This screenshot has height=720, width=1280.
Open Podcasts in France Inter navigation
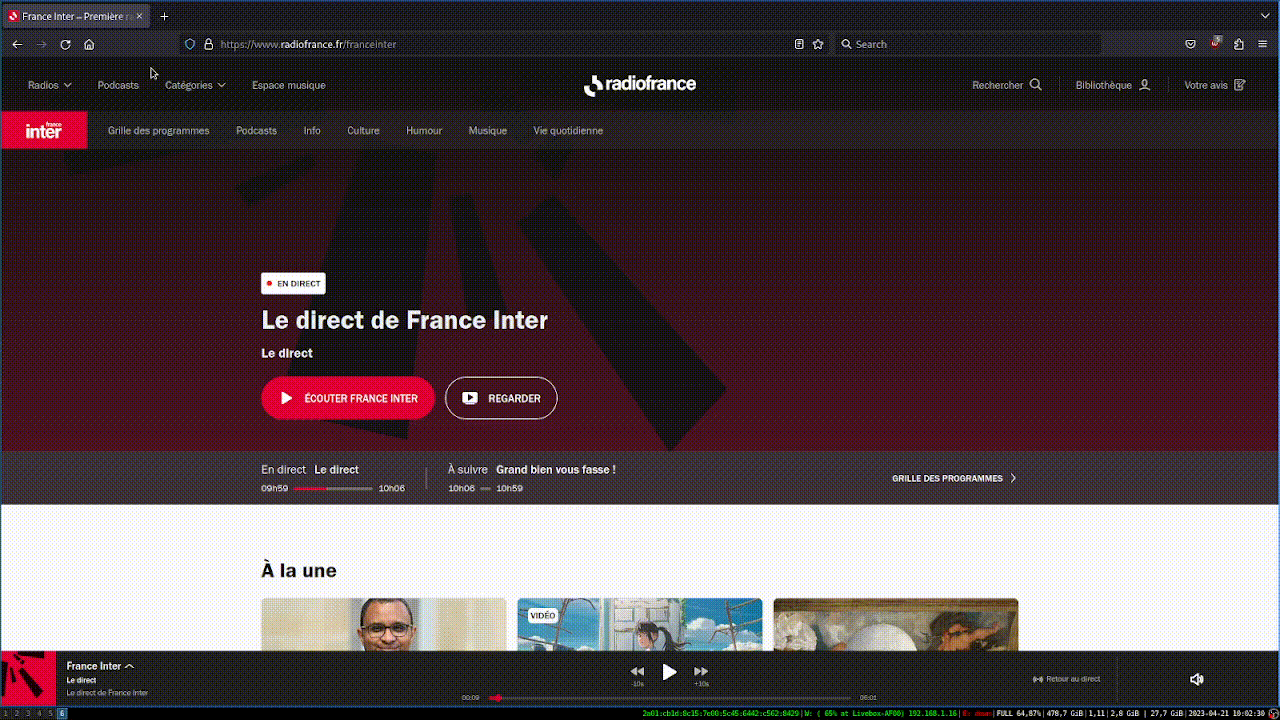pyautogui.click(x=256, y=130)
